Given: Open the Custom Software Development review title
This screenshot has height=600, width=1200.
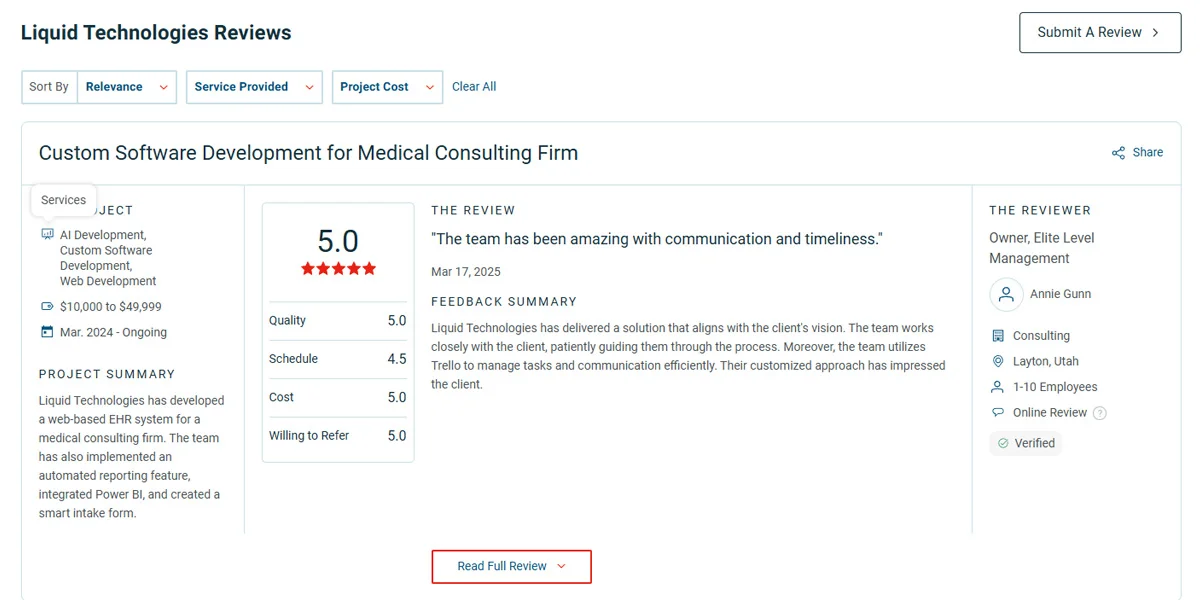Looking at the screenshot, I should pyautogui.click(x=308, y=153).
